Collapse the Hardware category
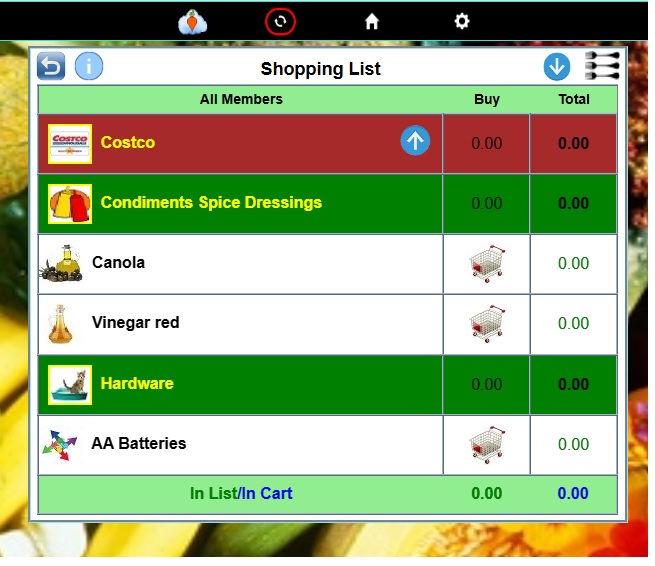 pyautogui.click(x=137, y=383)
